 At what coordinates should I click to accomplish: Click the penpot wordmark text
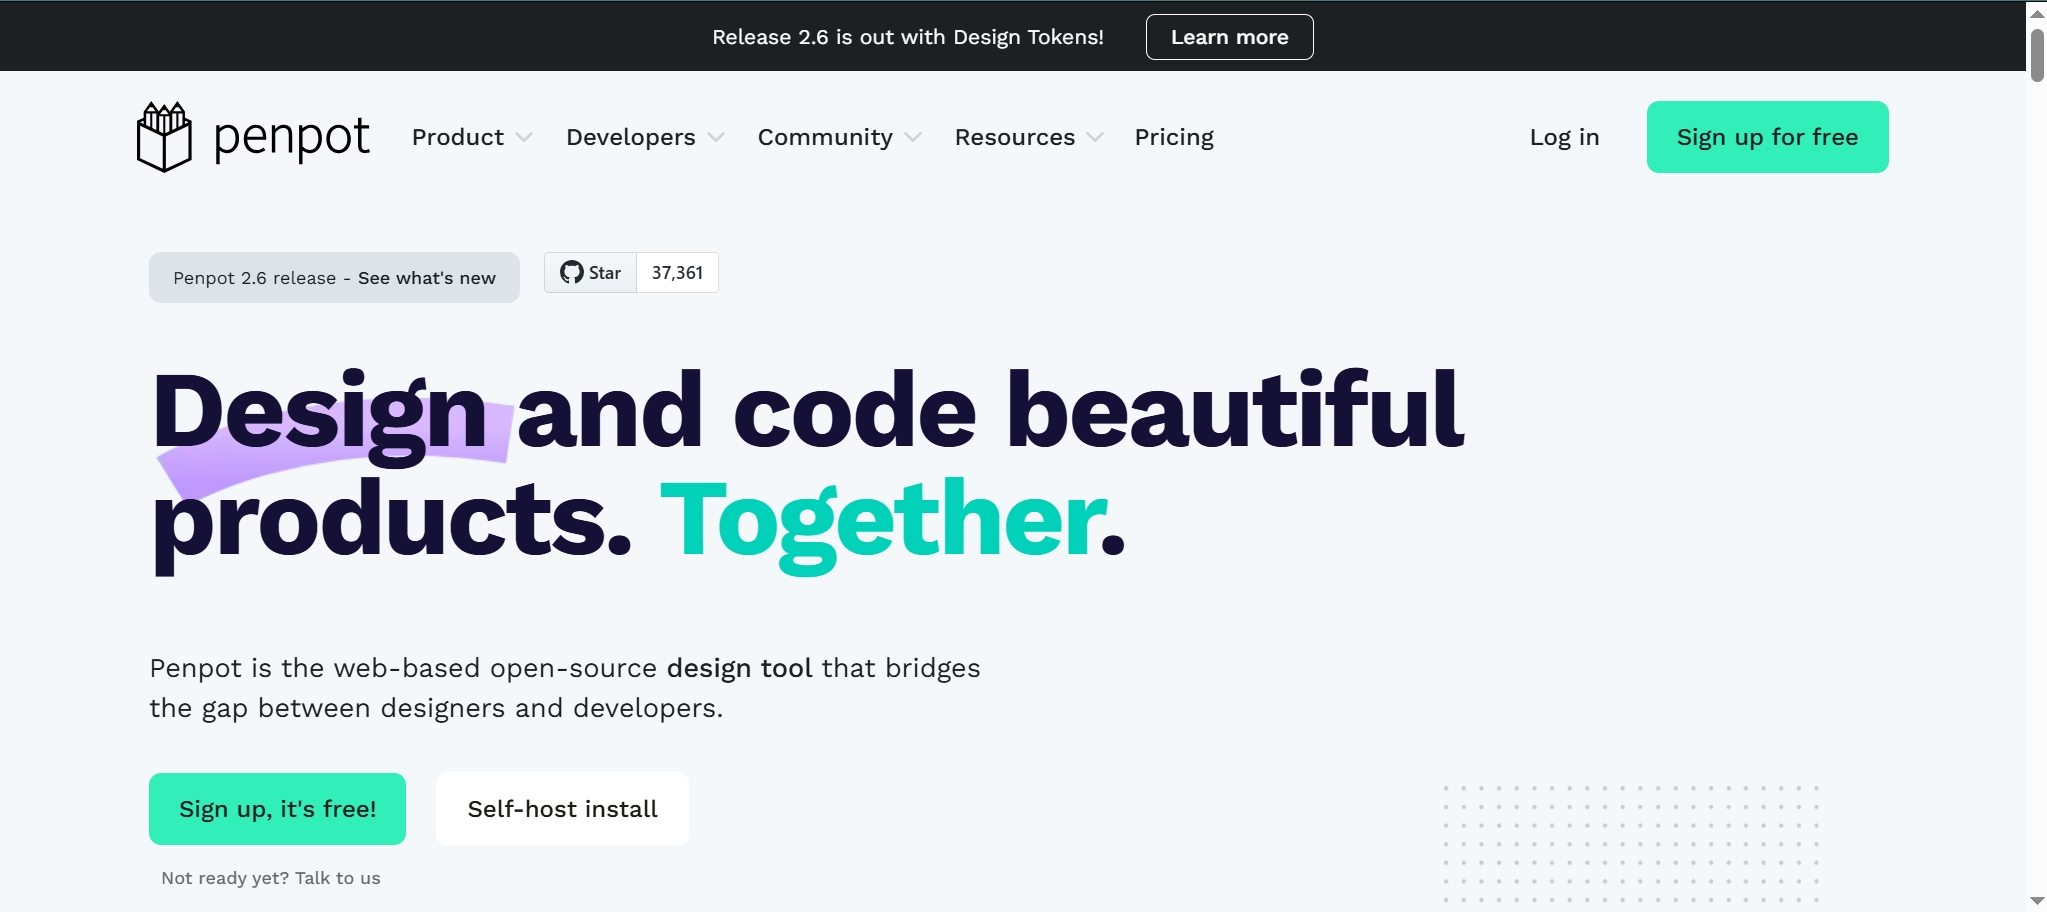(x=291, y=137)
